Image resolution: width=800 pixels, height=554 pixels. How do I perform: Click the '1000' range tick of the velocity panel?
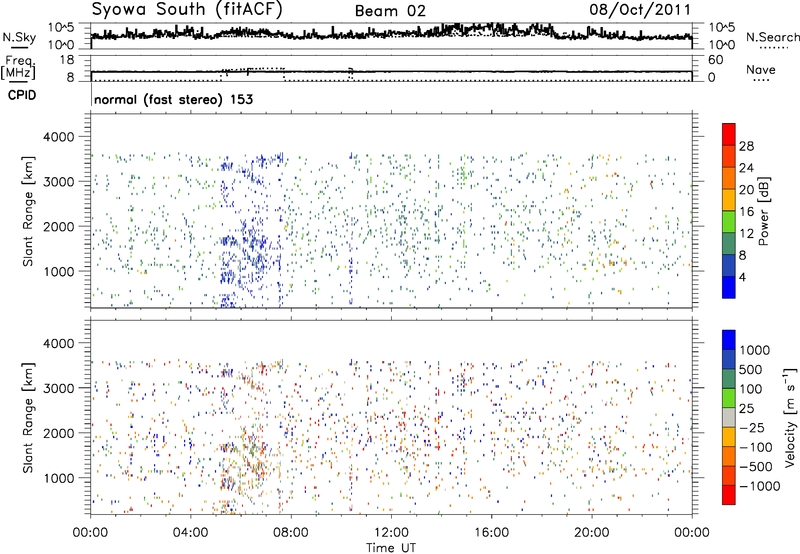58,478
